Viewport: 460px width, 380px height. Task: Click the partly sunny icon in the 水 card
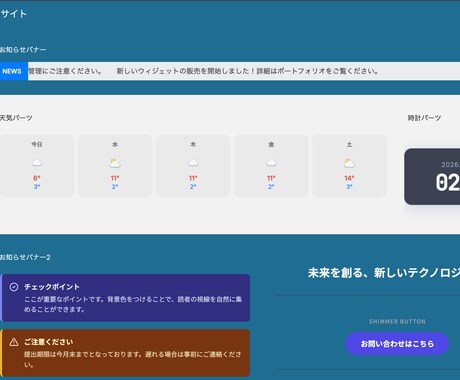tap(115, 163)
